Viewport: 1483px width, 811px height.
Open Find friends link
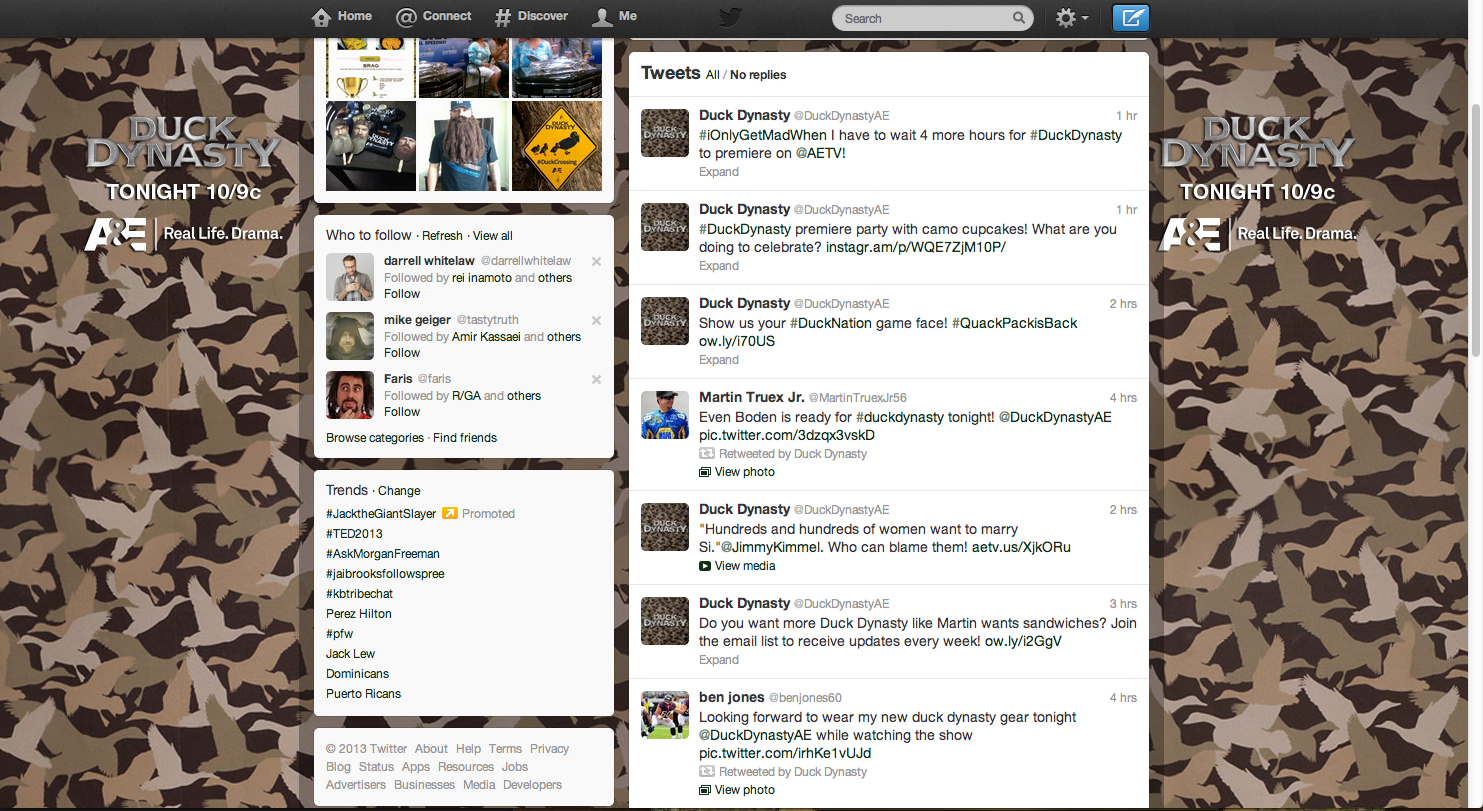(465, 438)
